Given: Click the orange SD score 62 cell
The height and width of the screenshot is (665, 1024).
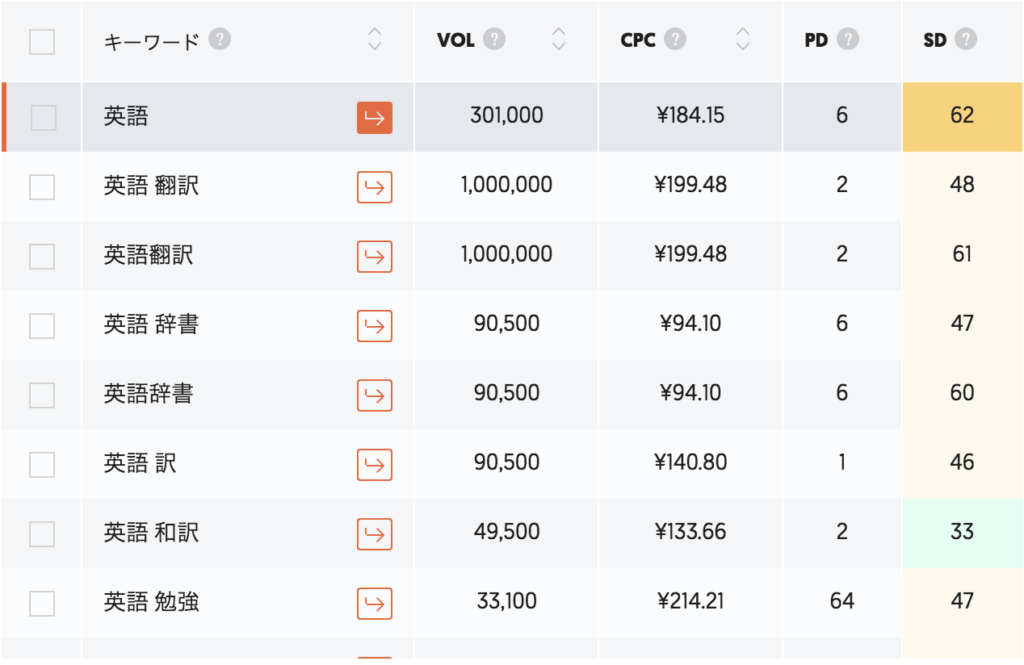Looking at the screenshot, I should (962, 116).
